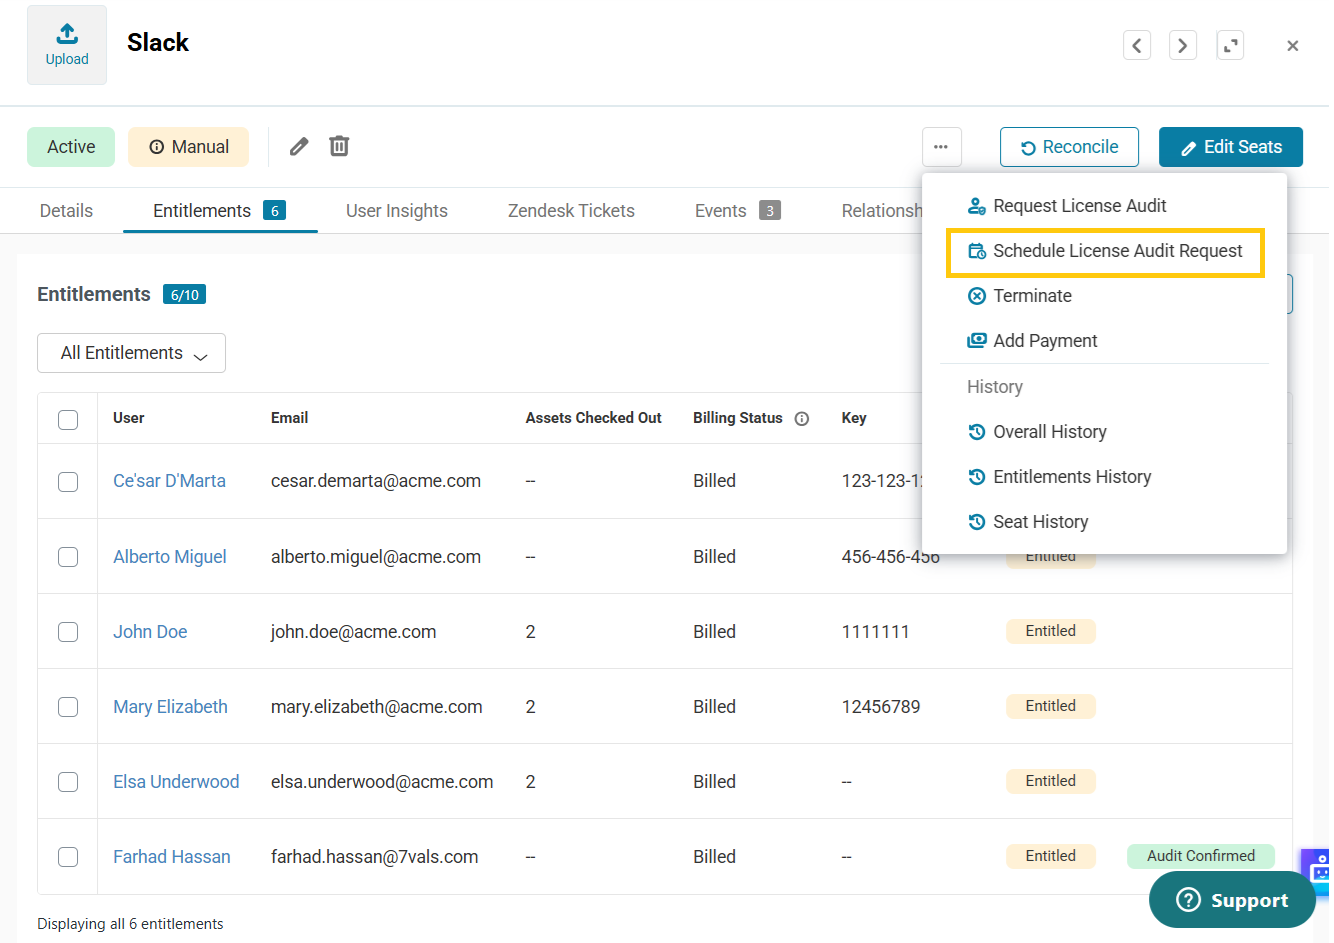
Task: Check the John Doe row checkbox
Action: [x=68, y=632]
